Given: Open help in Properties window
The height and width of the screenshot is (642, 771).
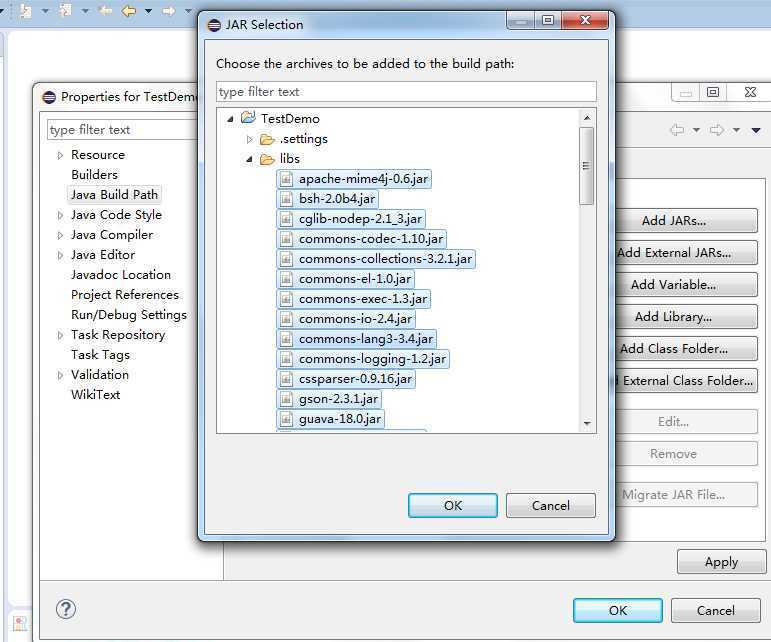Looking at the screenshot, I should tap(66, 610).
